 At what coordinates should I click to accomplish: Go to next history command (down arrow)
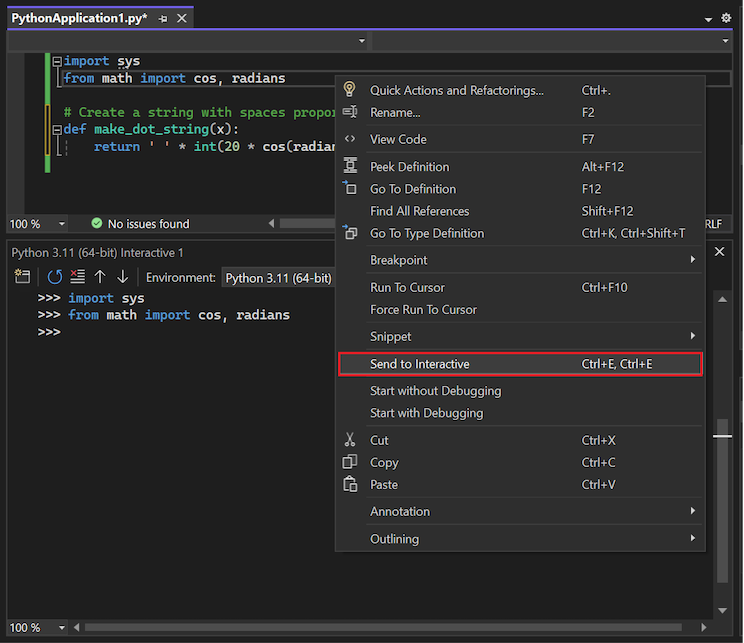(x=122, y=277)
